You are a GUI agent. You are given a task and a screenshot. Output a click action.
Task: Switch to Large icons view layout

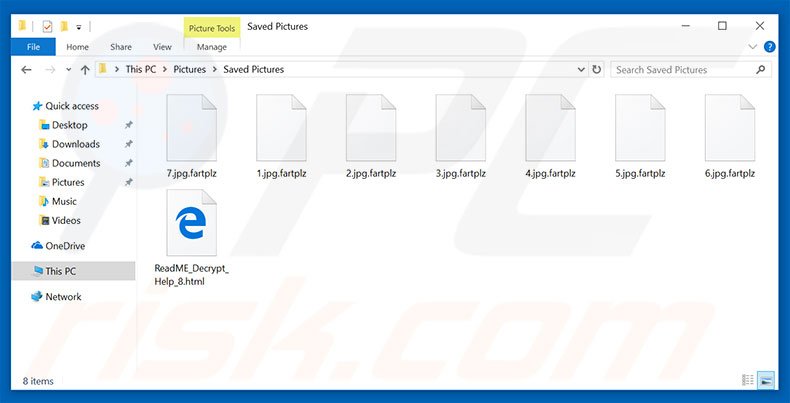tap(766, 380)
